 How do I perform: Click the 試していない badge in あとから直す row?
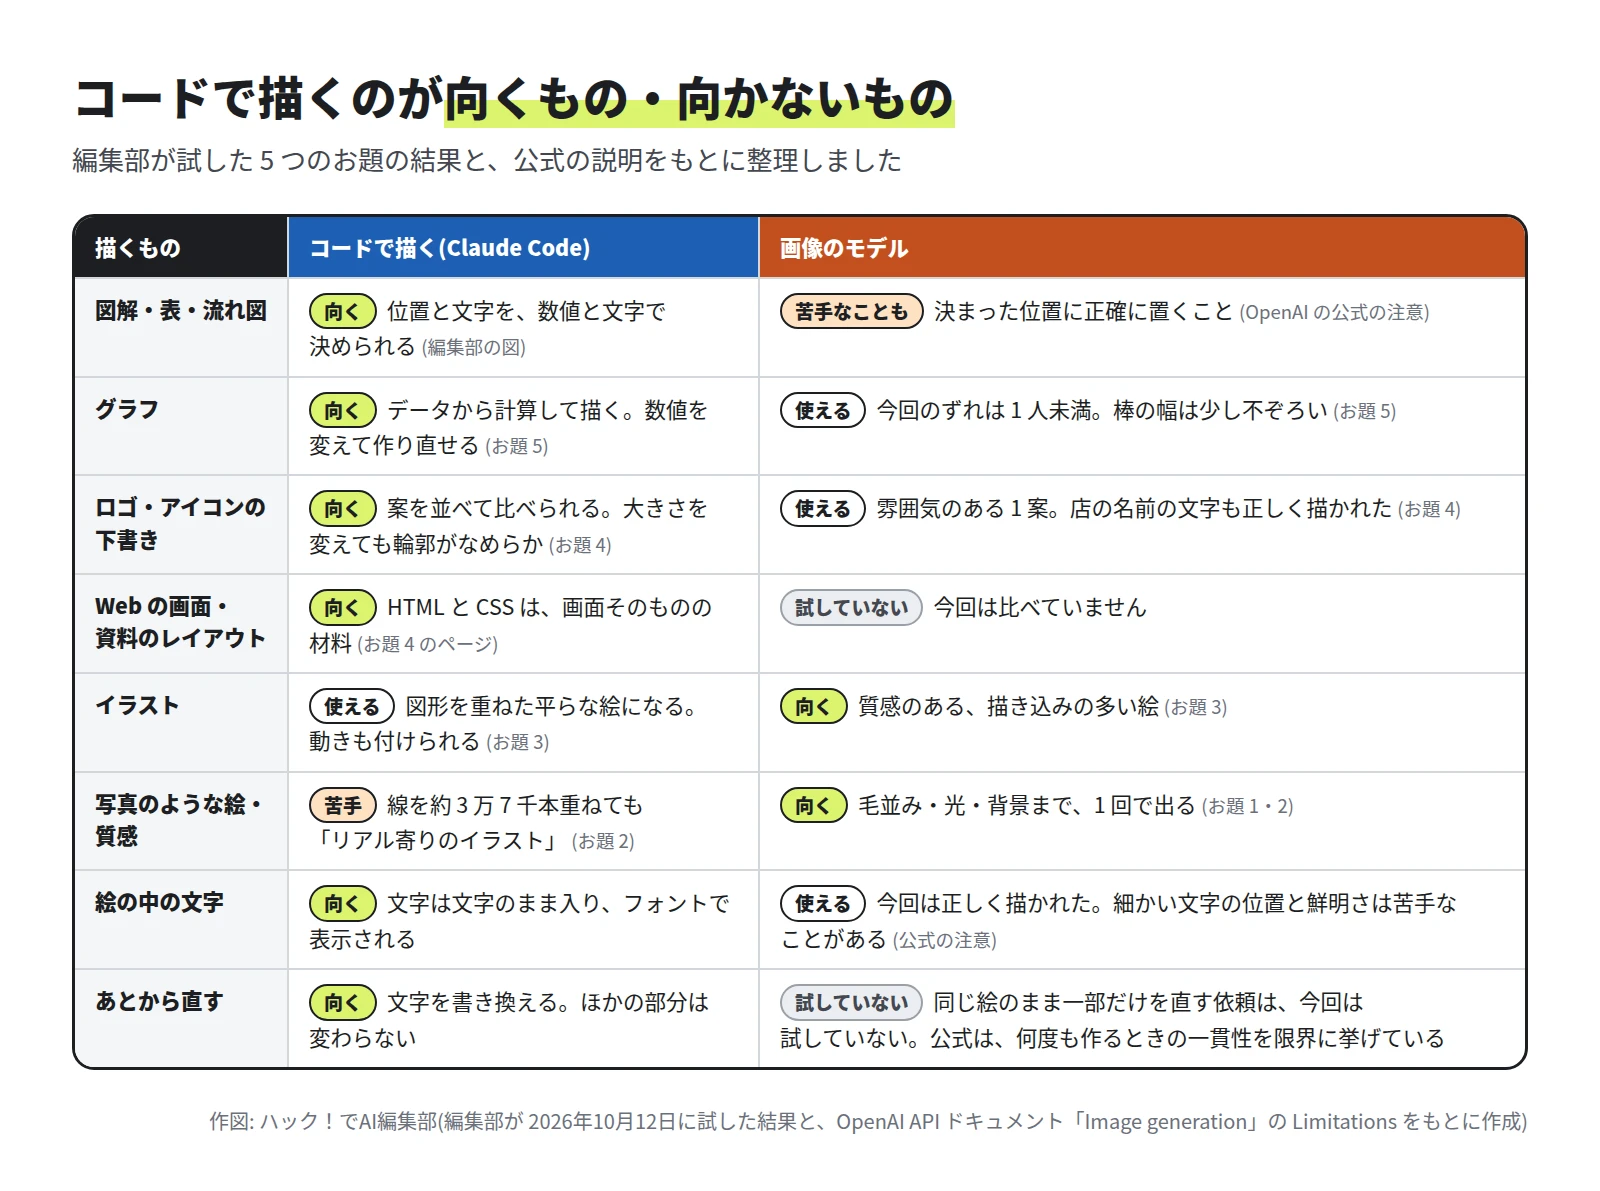[851, 1002]
